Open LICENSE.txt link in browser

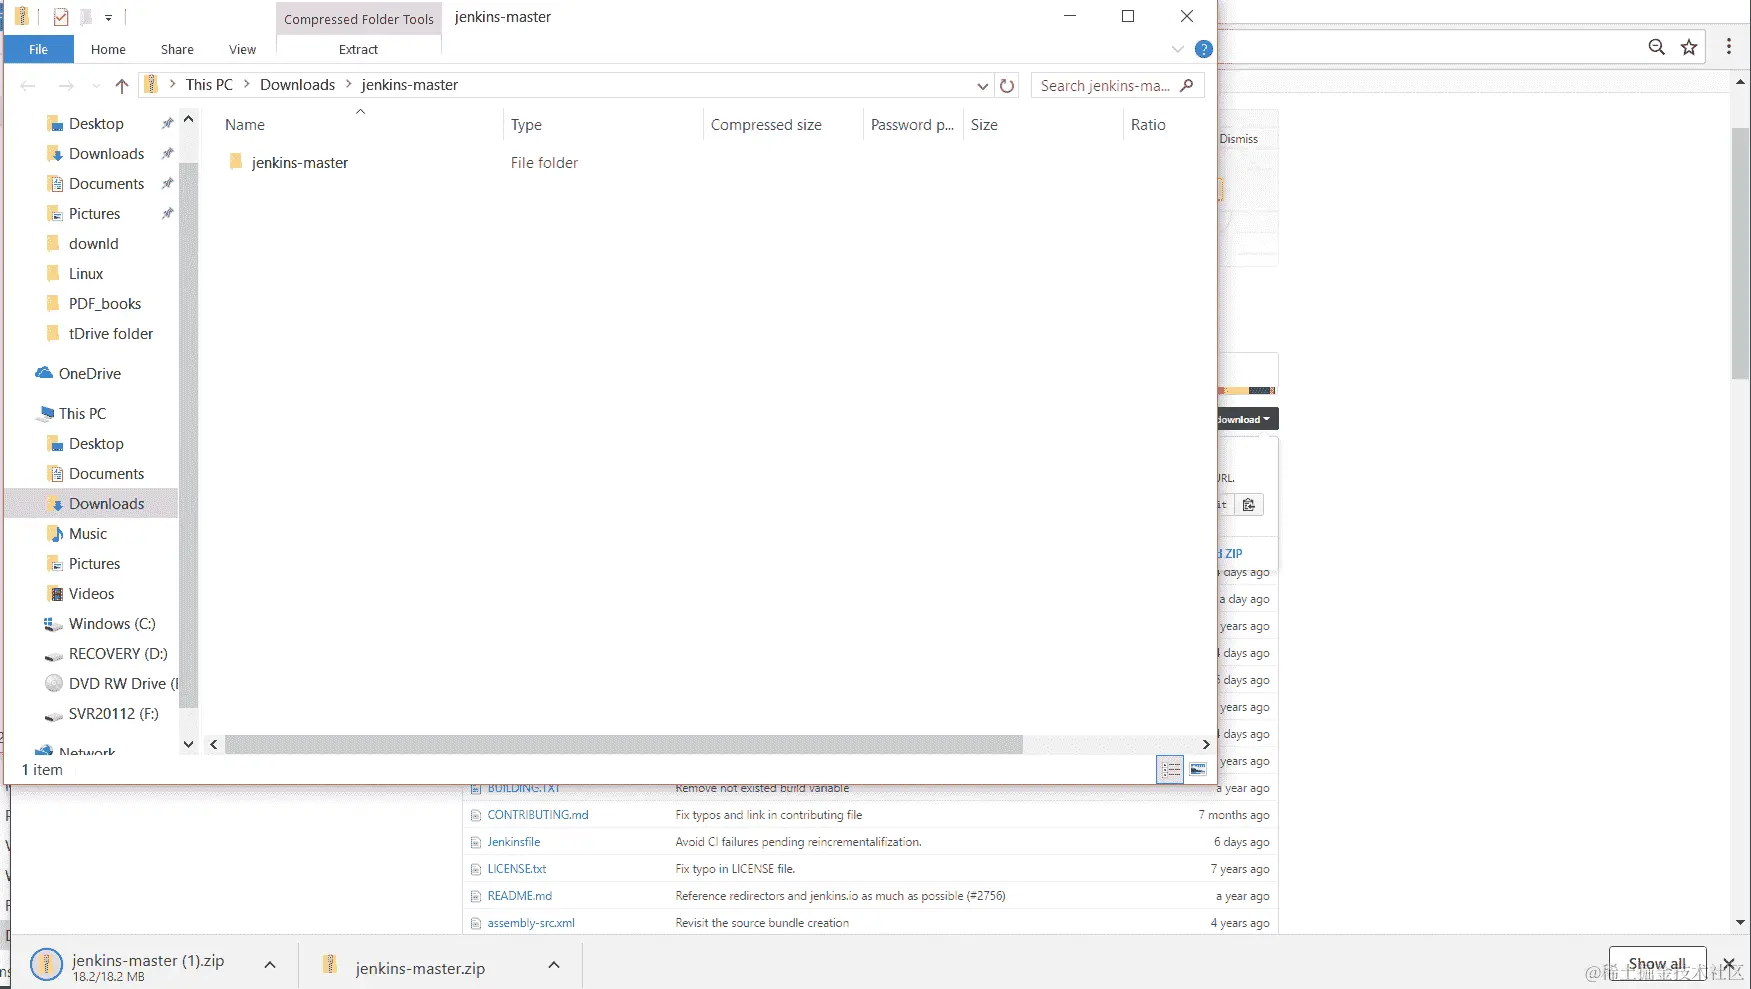517,869
